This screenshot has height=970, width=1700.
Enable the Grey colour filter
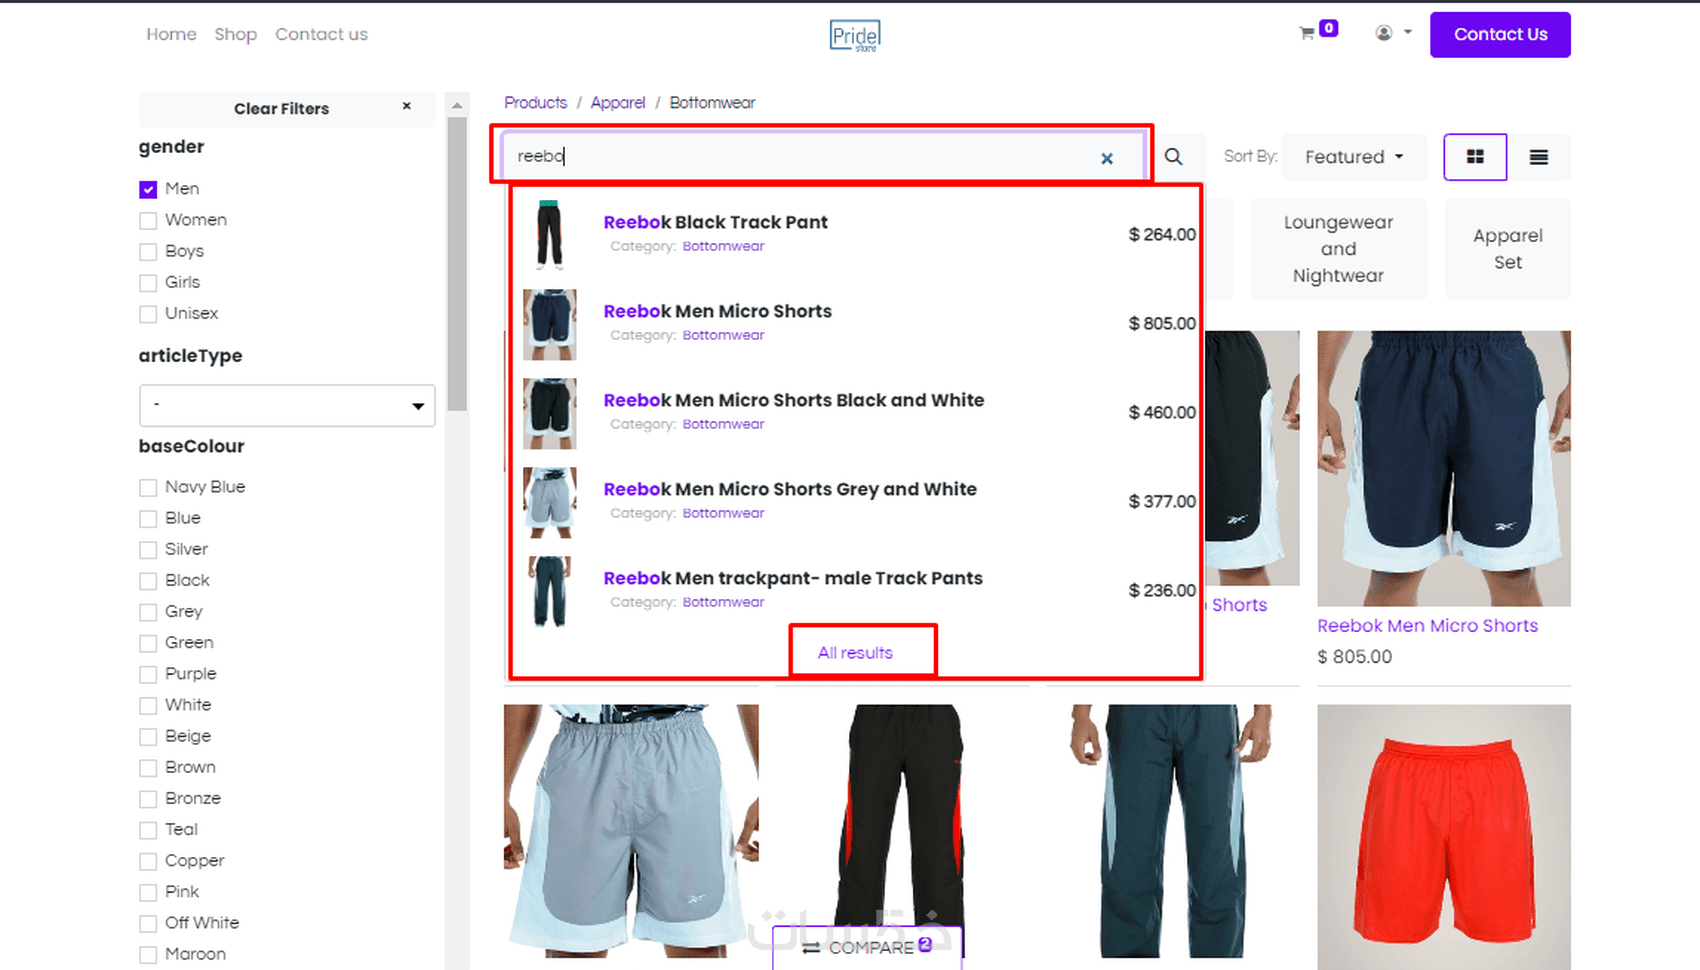(148, 611)
